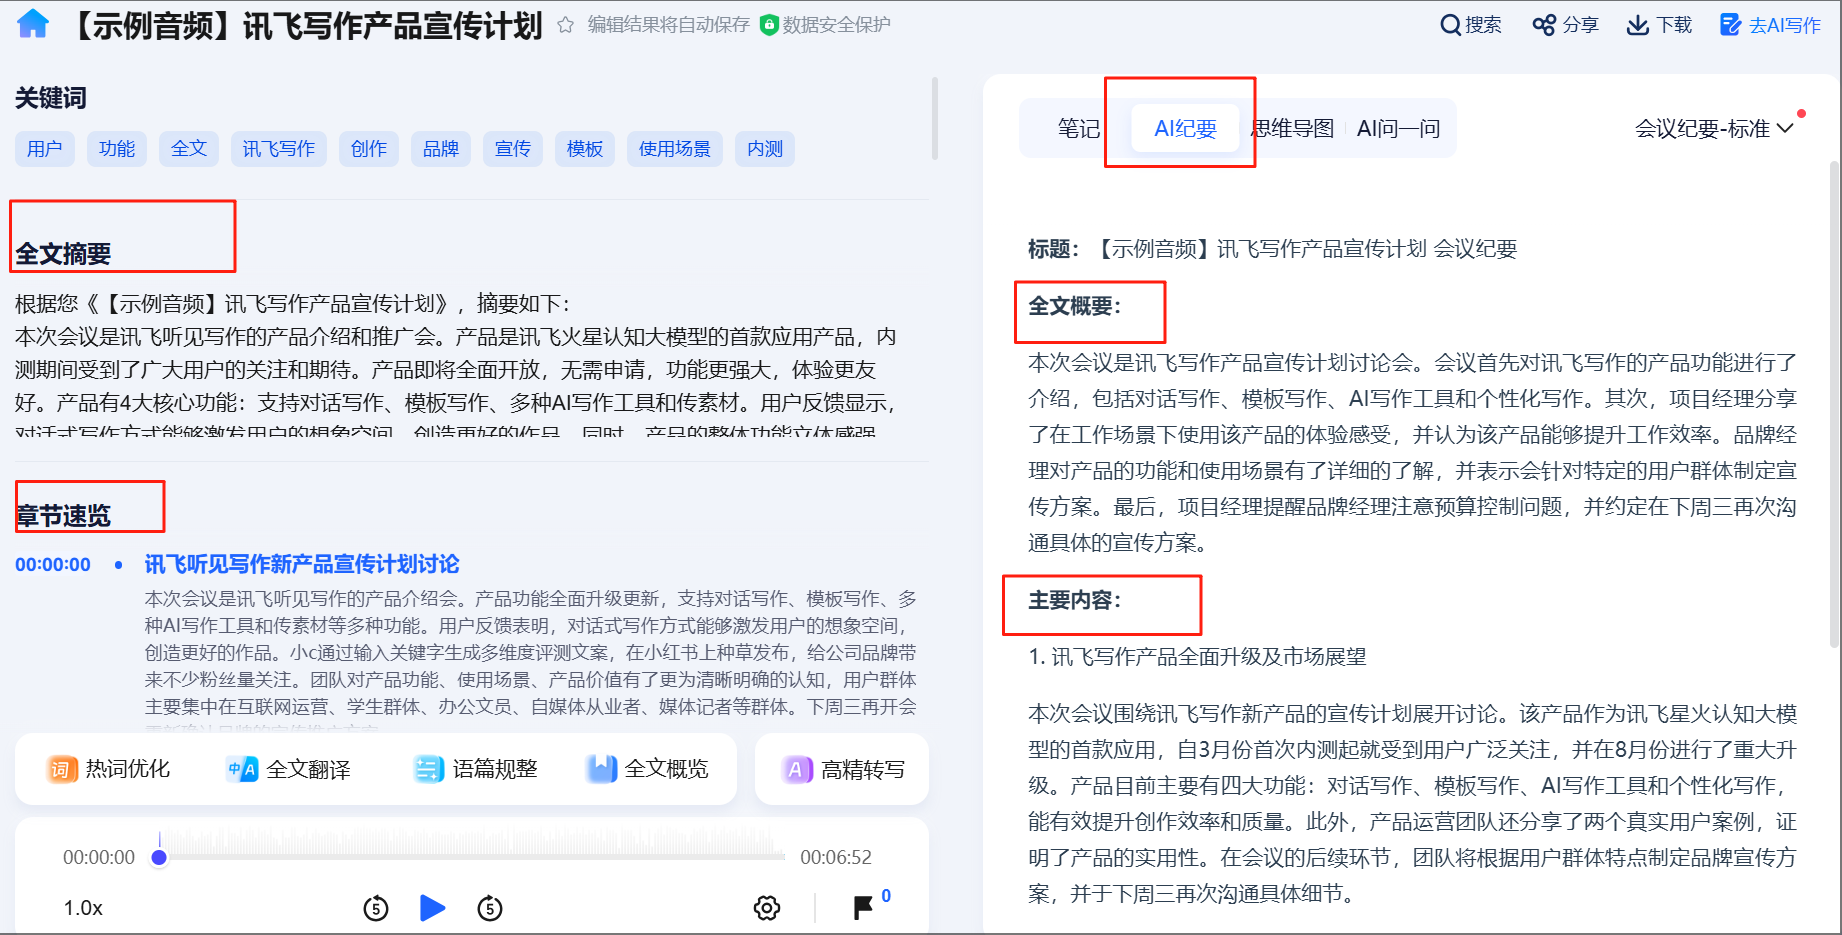Select keyword tag 讯飞写作
Image resolution: width=1842 pixels, height=935 pixels.
coord(279,149)
